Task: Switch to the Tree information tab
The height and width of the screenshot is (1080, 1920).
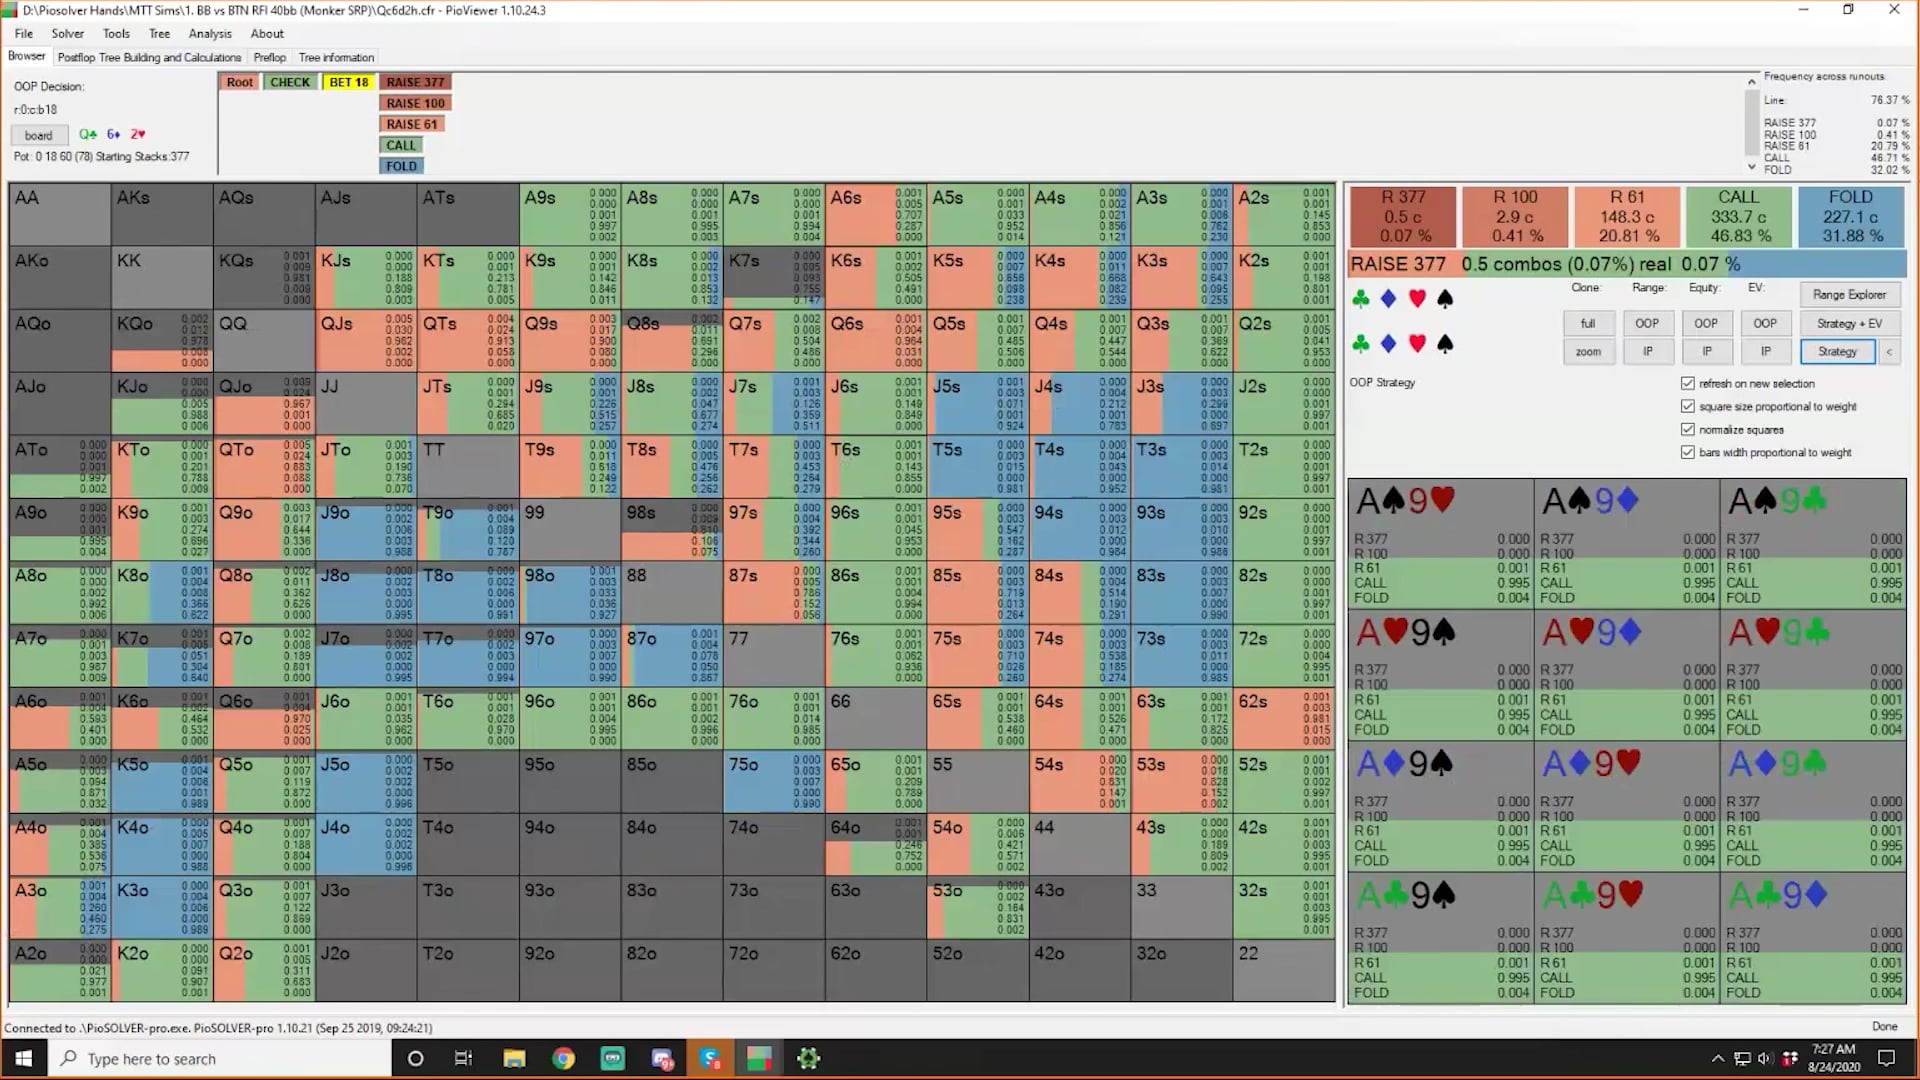Action: coord(336,57)
